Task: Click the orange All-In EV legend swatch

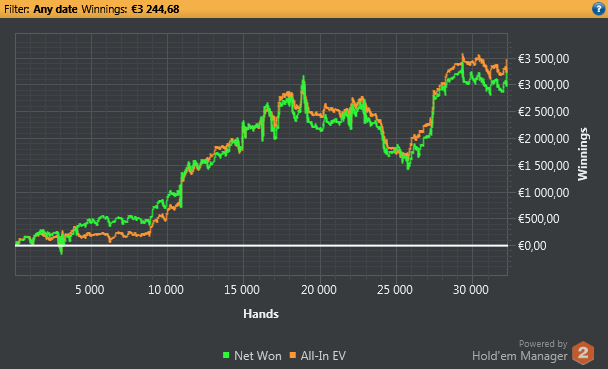Action: [293, 355]
